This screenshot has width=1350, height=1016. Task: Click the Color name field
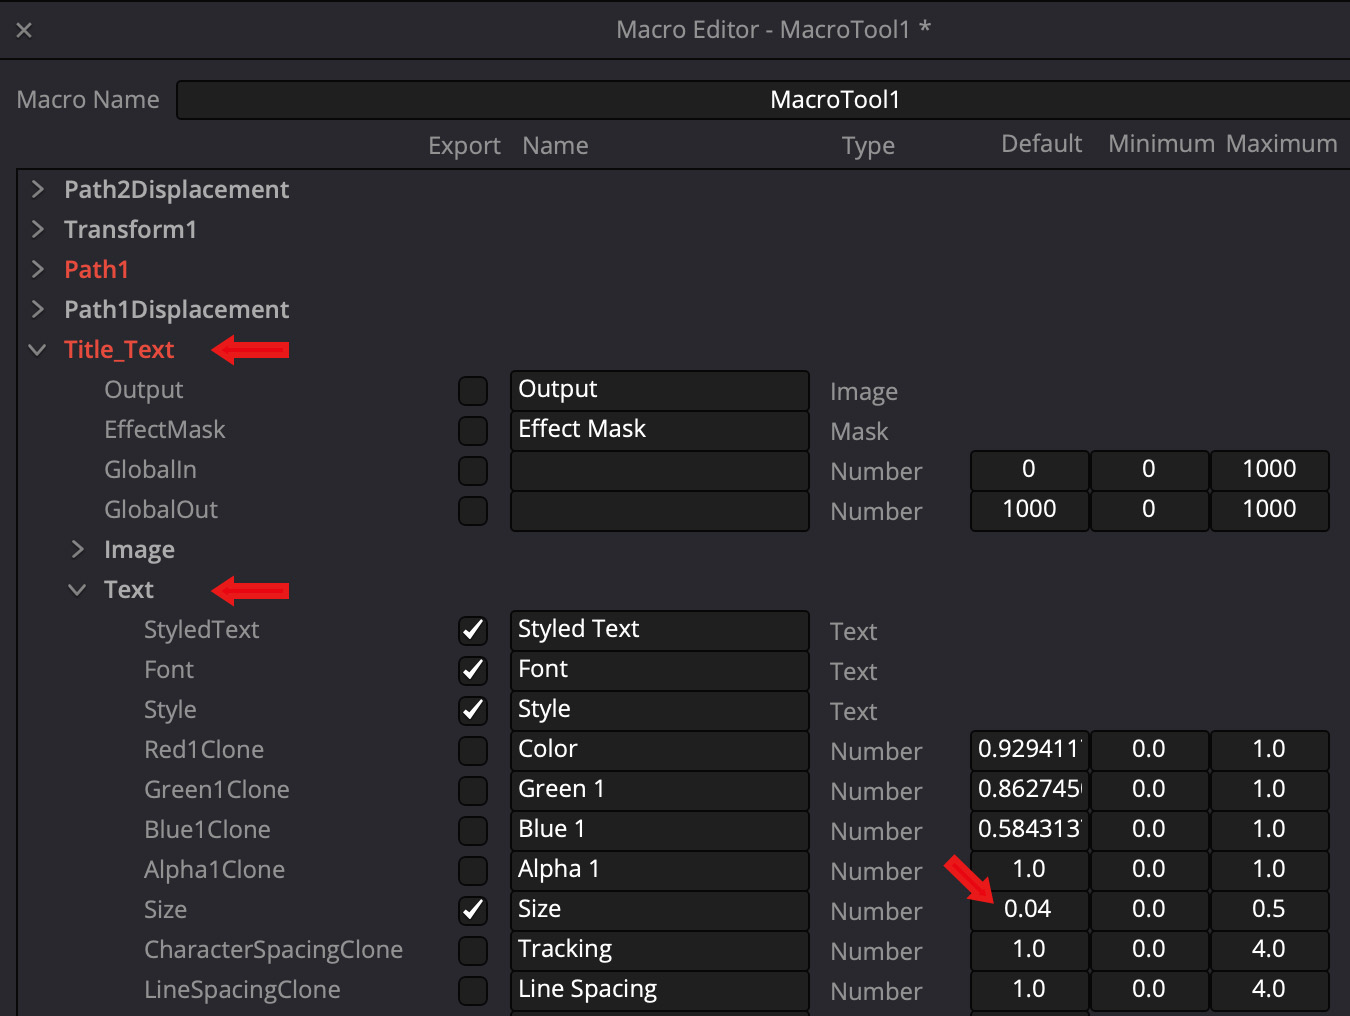click(658, 749)
